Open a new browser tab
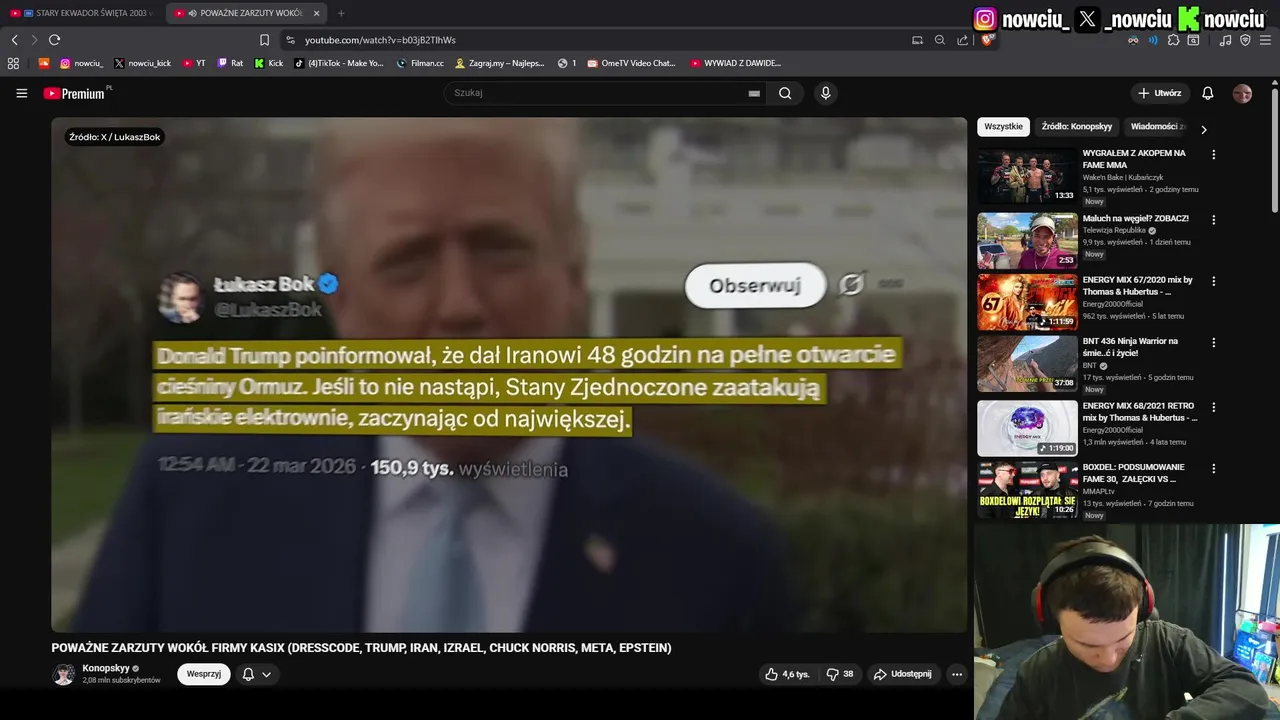This screenshot has height=720, width=1280. click(341, 13)
